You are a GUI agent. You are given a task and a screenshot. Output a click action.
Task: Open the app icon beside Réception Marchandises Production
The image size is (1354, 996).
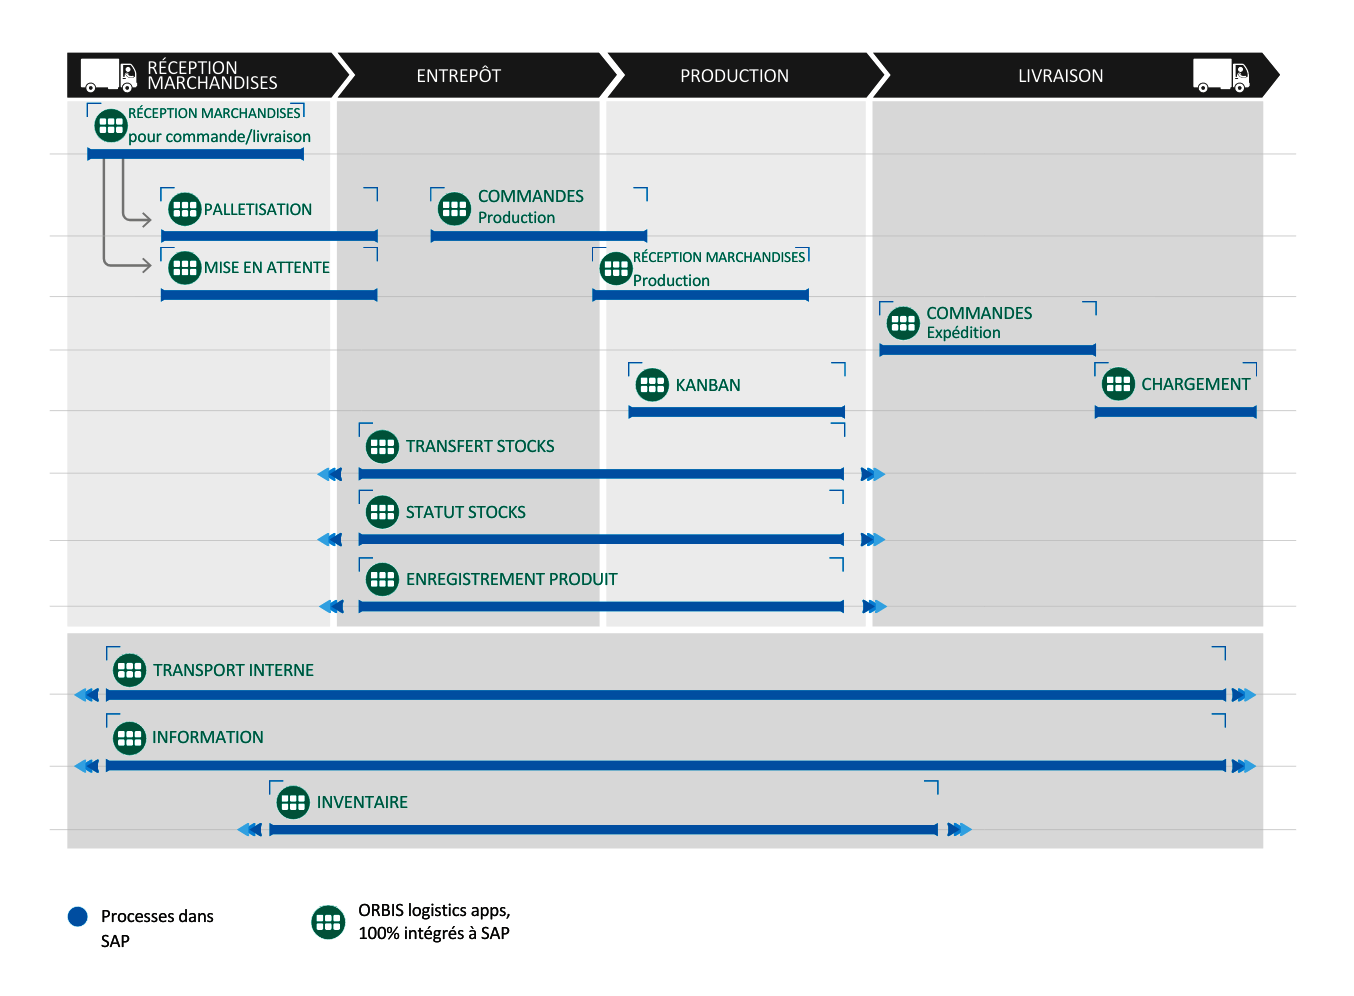pyautogui.click(x=616, y=268)
